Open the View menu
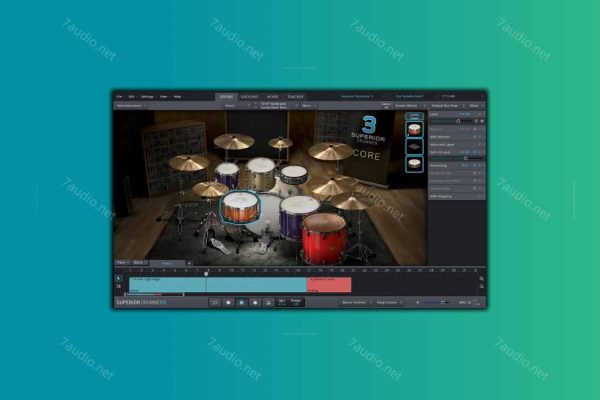 [164, 97]
